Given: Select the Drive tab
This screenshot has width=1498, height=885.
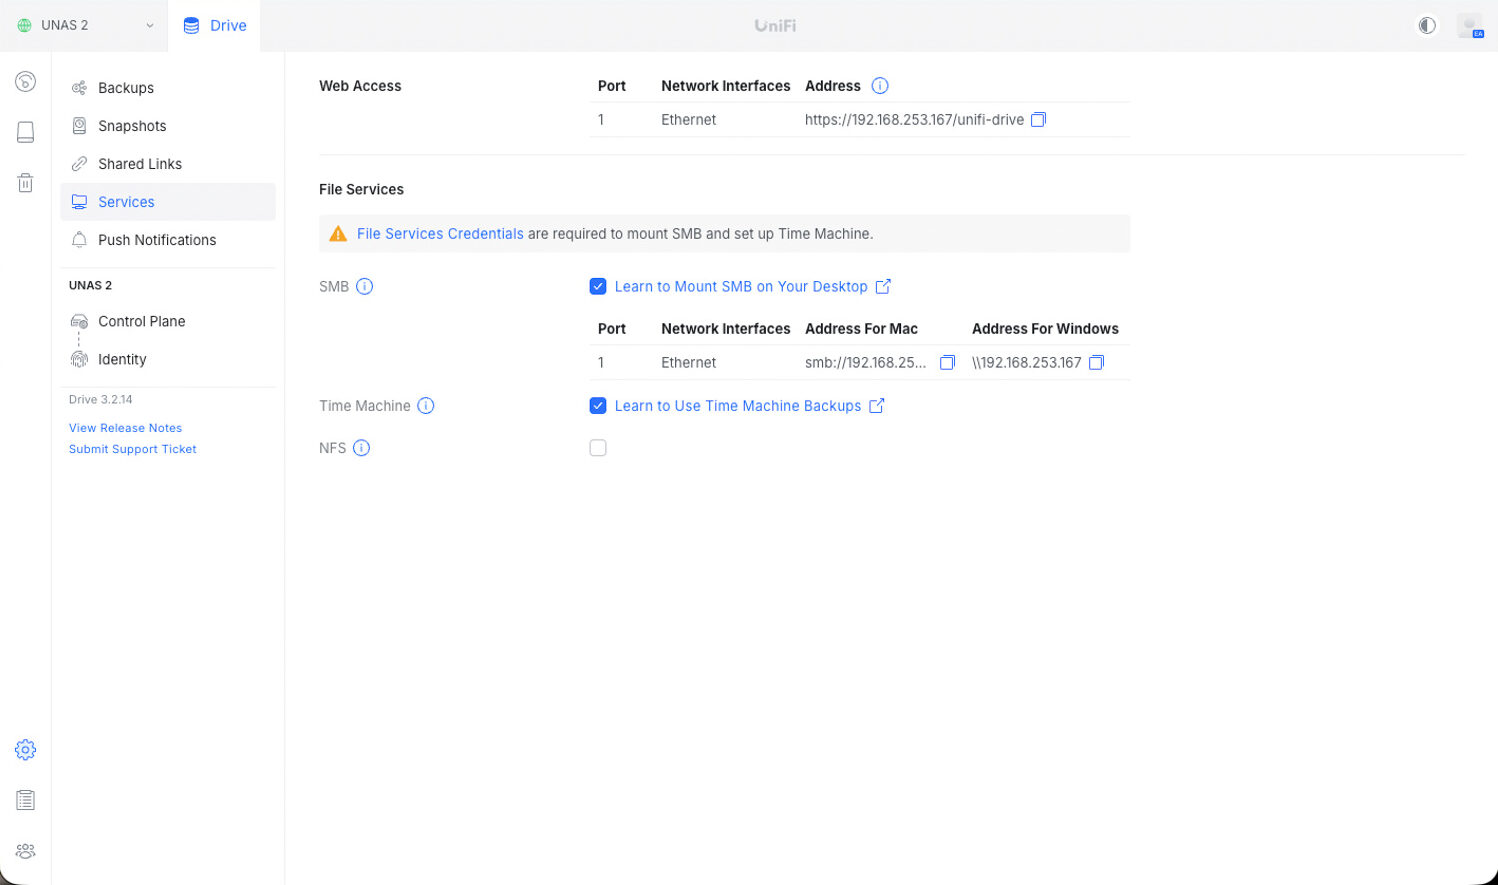Looking at the screenshot, I should click(x=215, y=26).
